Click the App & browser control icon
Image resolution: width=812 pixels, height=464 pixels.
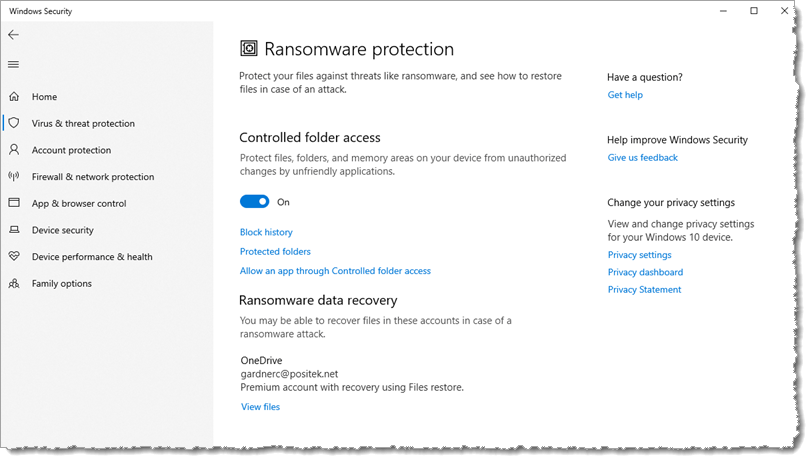14,203
